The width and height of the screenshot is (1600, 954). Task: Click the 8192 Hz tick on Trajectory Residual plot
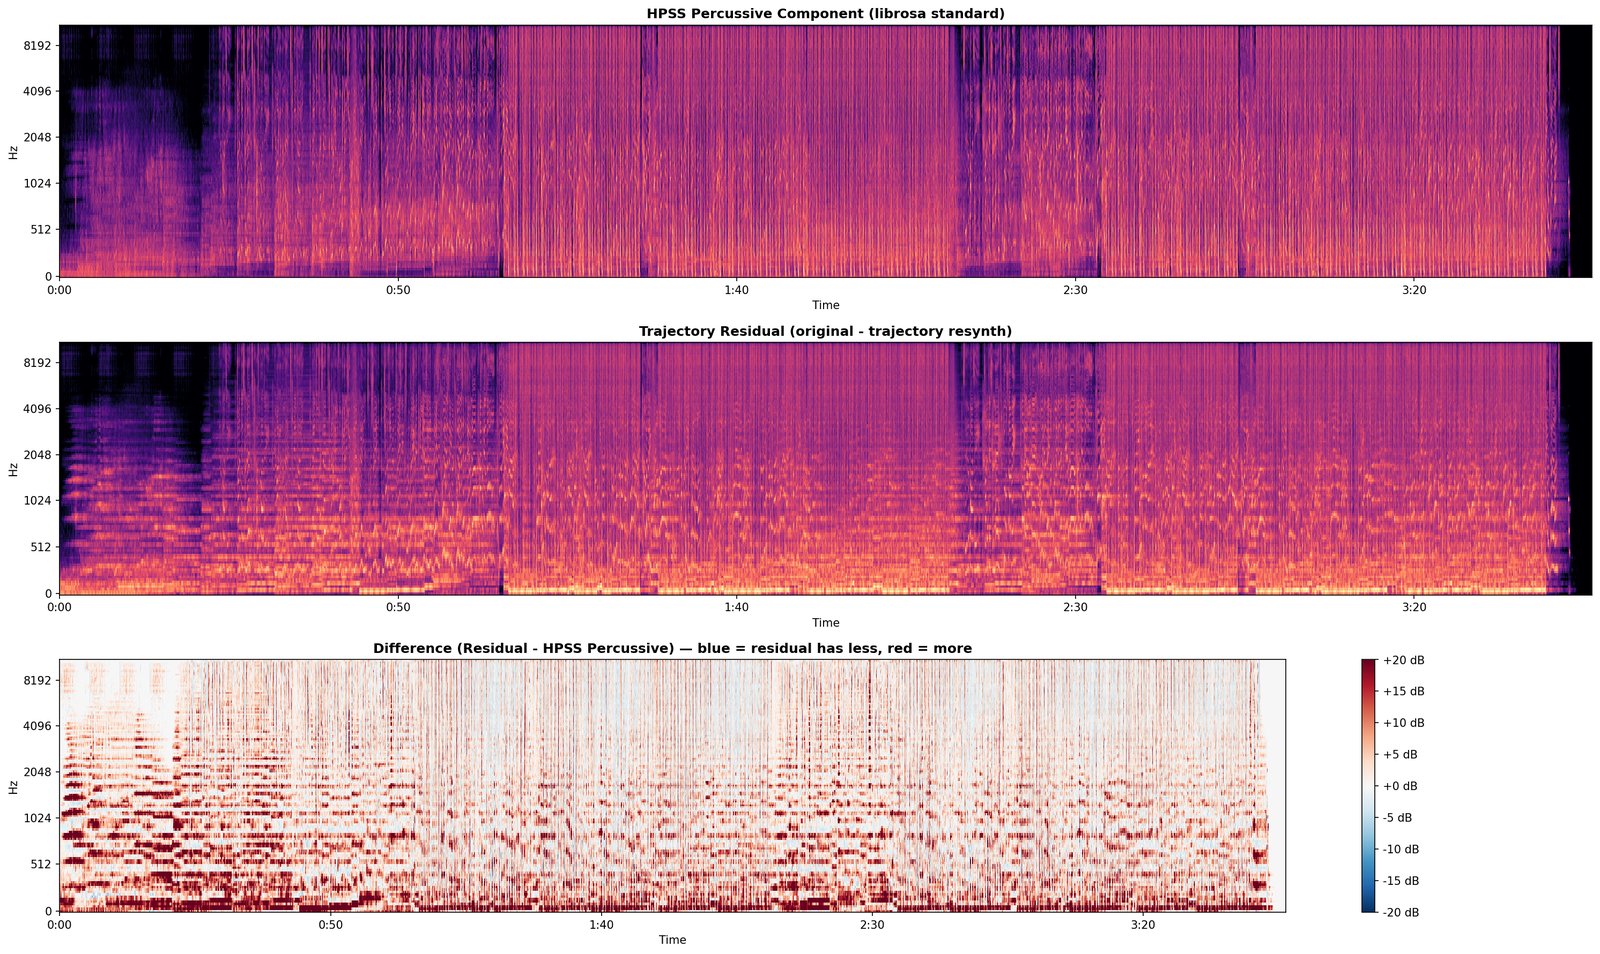tap(36, 362)
